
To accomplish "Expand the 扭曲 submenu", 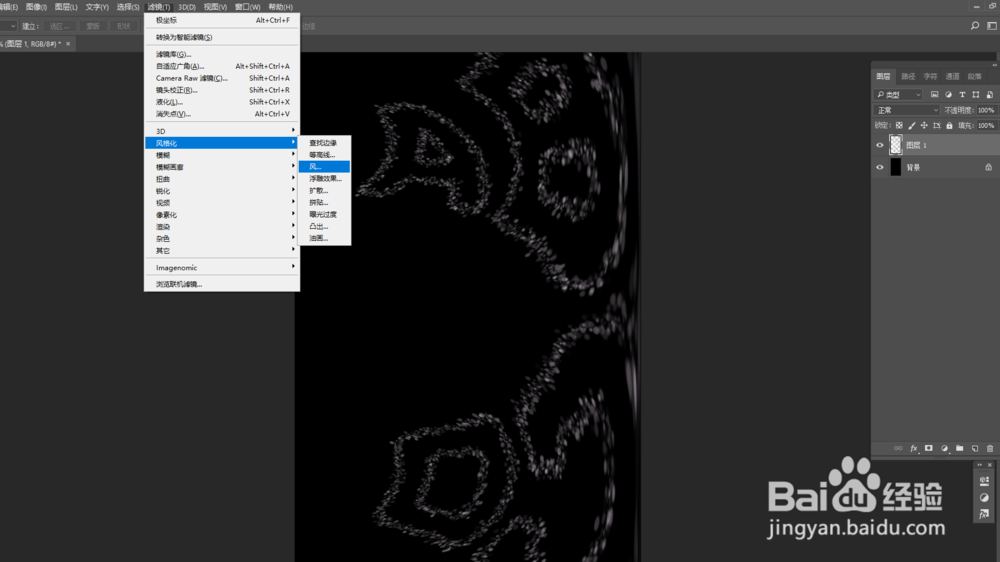I will pyautogui.click(x=222, y=179).
